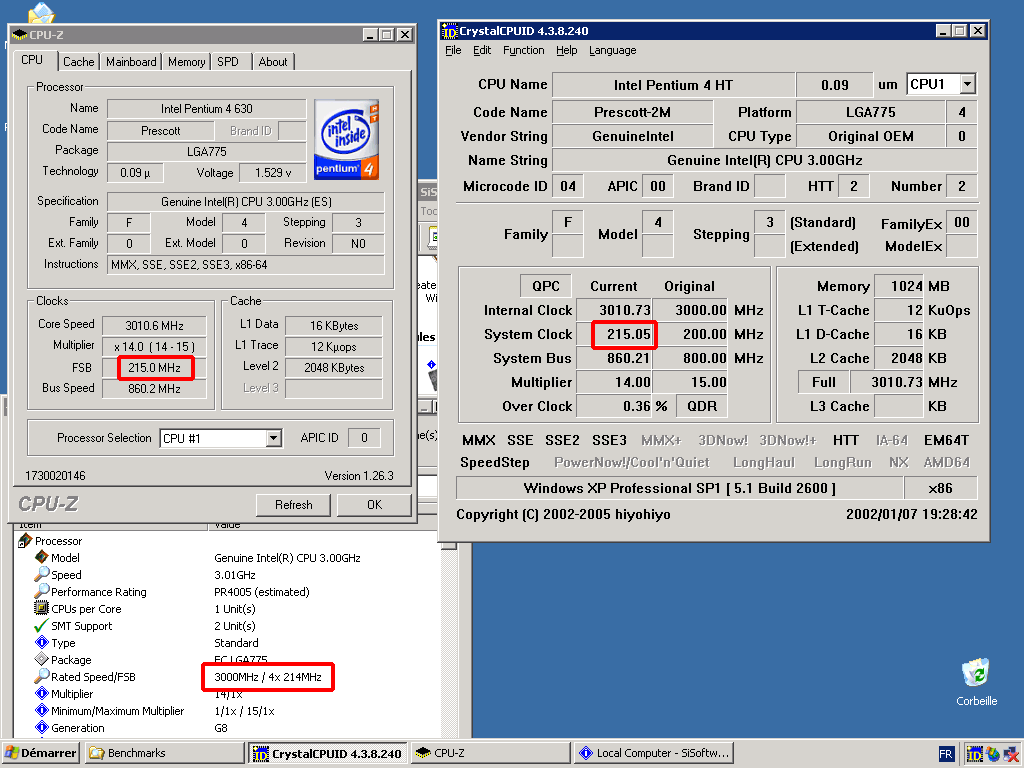Open the Mainboard tab in CPU-Z
Screen dimensions: 1024x768
tap(131, 61)
